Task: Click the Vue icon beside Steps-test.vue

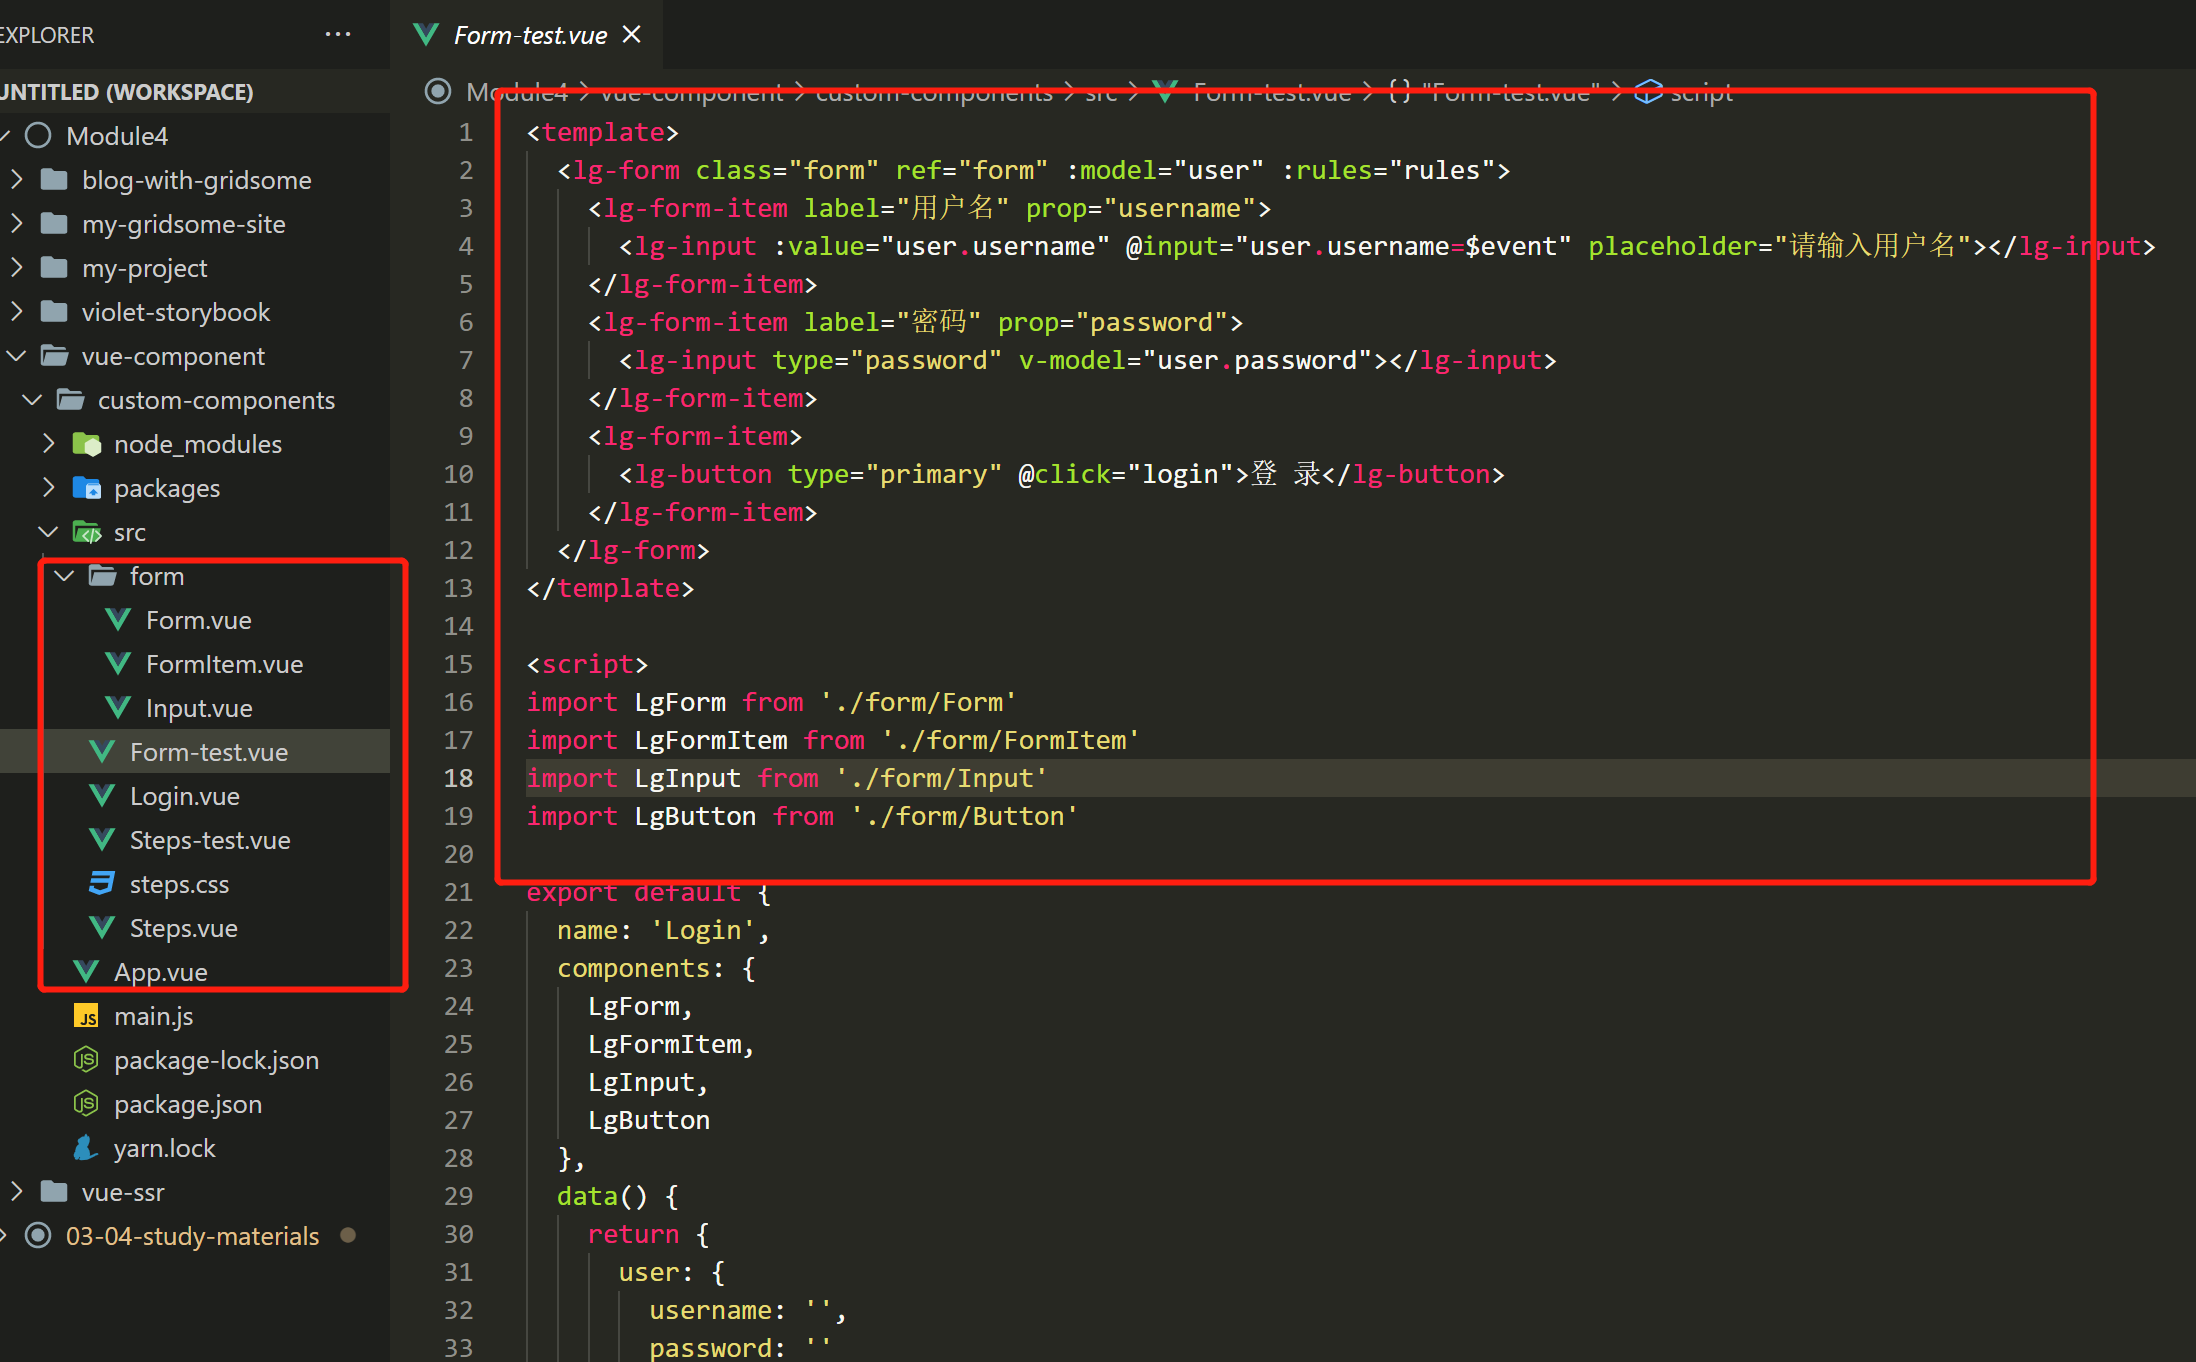Action: pos(102,840)
